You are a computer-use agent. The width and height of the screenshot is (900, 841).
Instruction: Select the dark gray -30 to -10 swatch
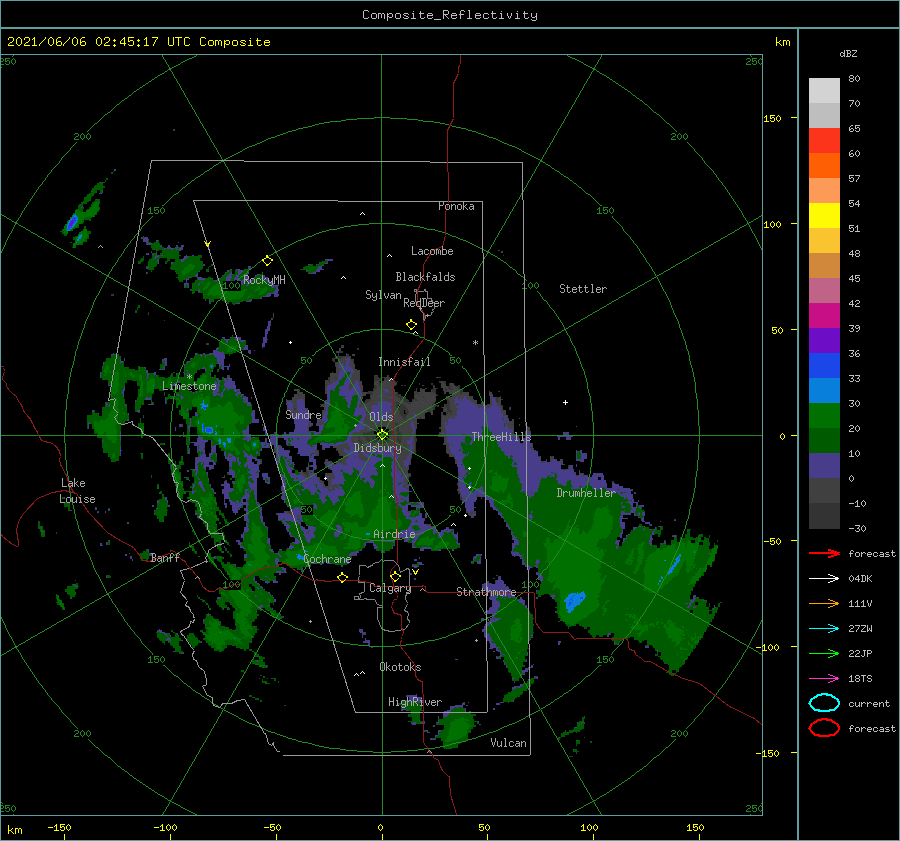(824, 516)
